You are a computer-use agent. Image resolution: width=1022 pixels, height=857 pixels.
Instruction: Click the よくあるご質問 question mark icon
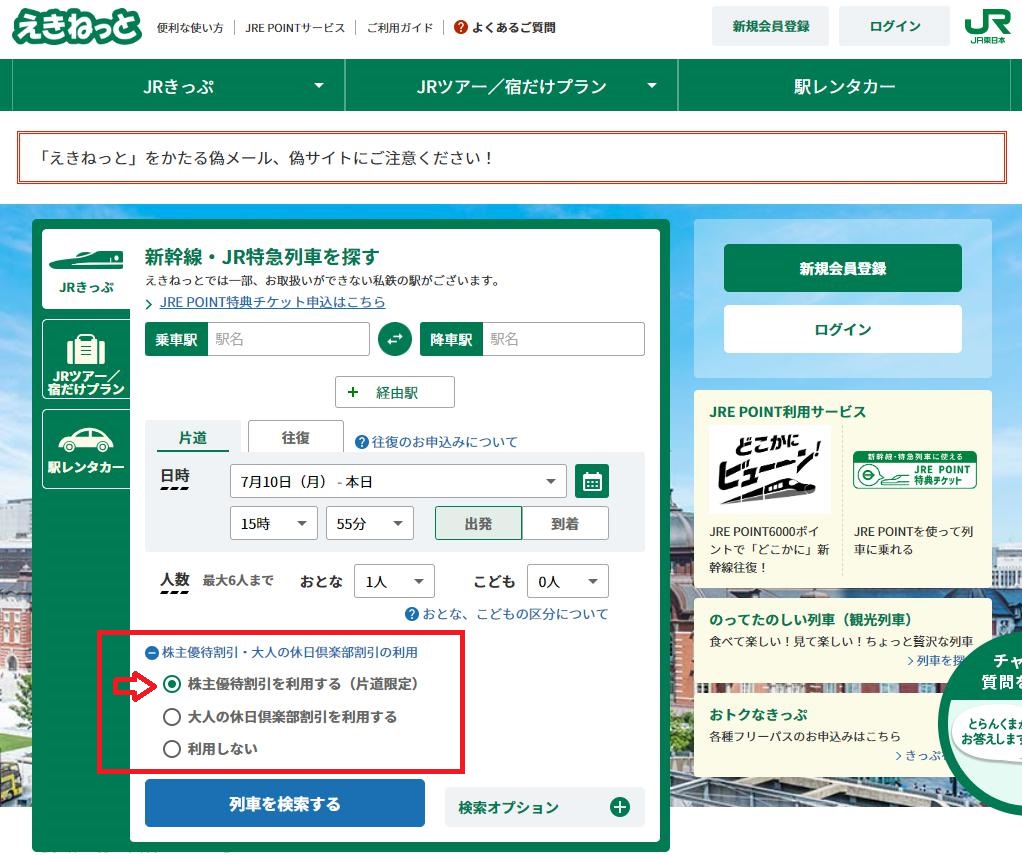click(x=461, y=27)
